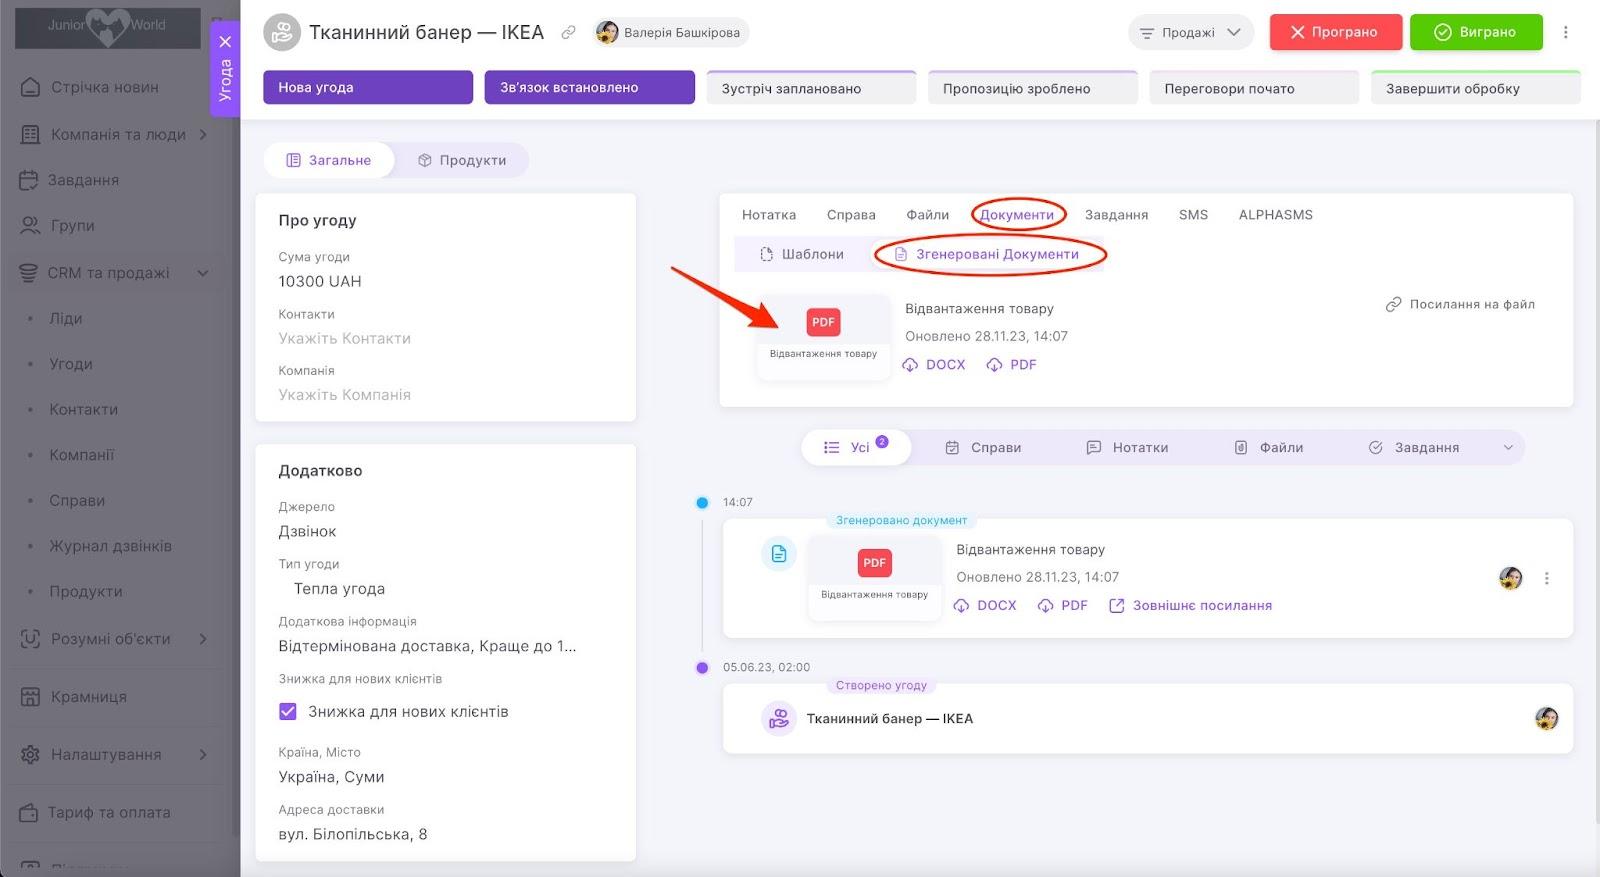Switch to the Продукти tab

(x=461, y=160)
